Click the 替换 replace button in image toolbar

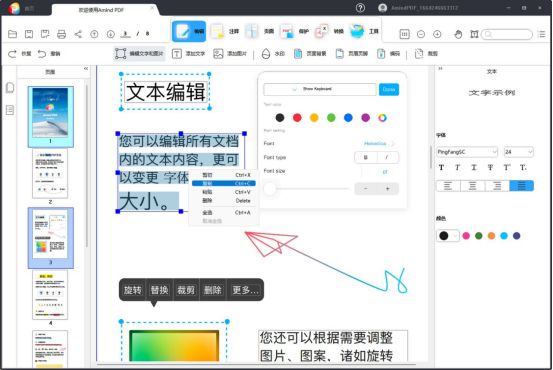tap(159, 290)
